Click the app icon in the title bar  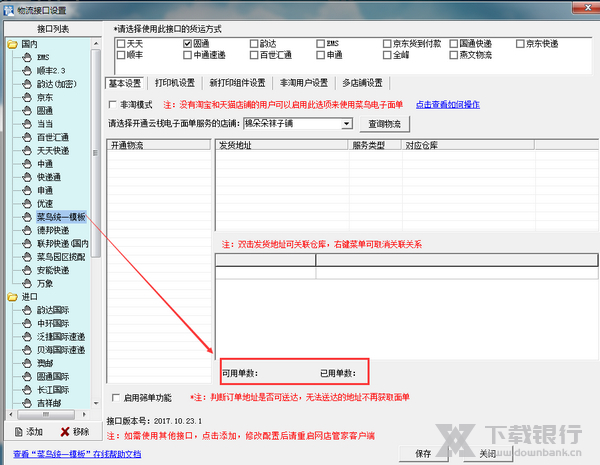click(8, 10)
